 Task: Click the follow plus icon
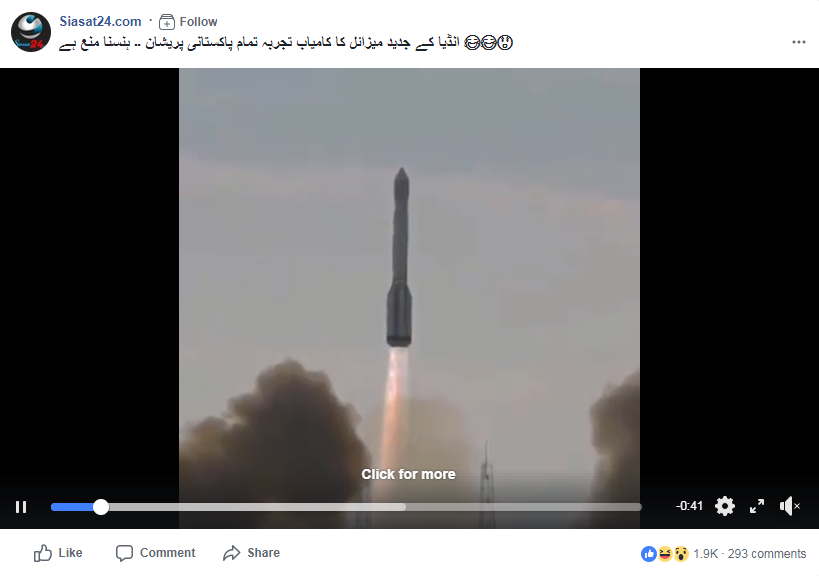click(167, 22)
